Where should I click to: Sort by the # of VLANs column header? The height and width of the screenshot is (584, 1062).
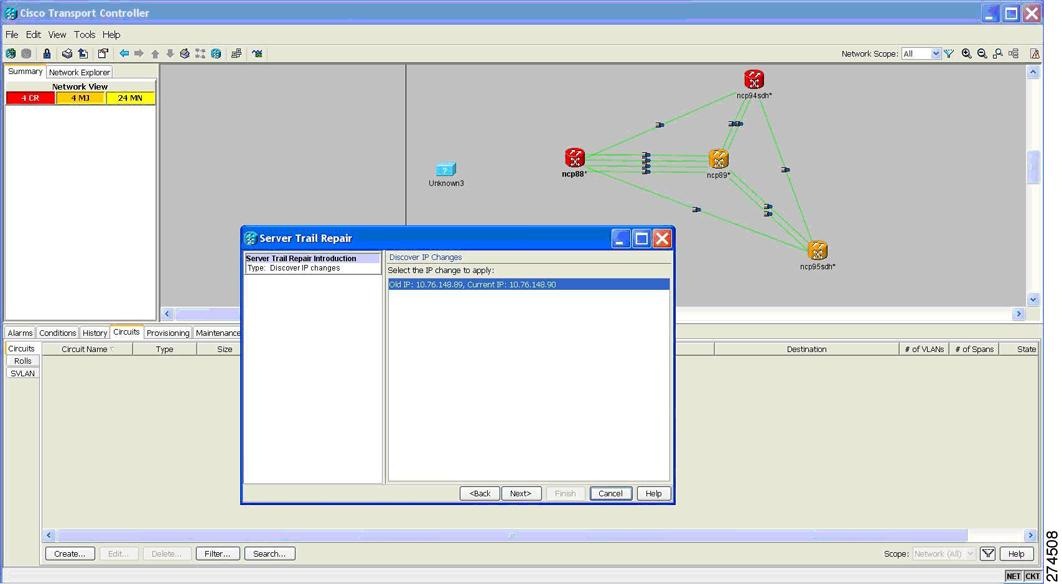tap(924, 349)
